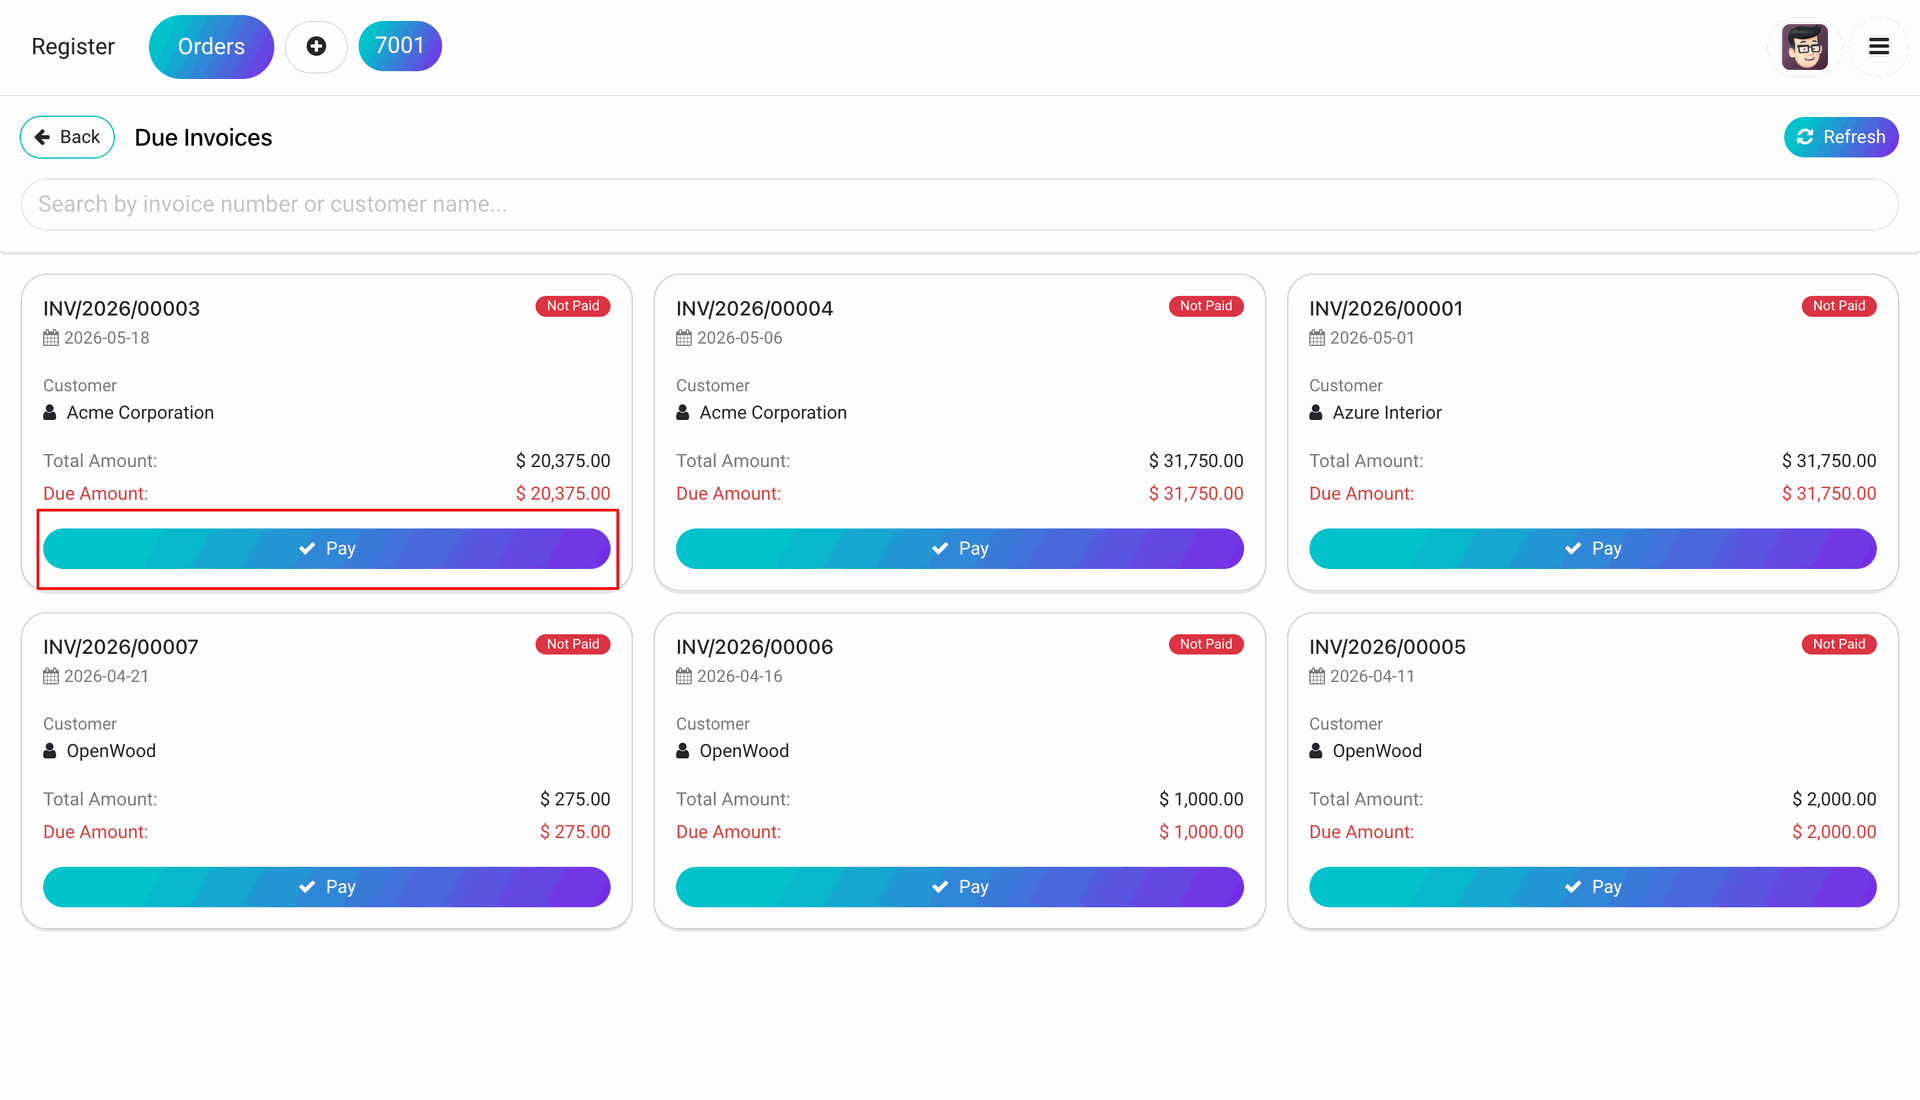Click Not Paid badge on INV/2026/00001
The width and height of the screenshot is (1920, 1100).
pos(1839,306)
